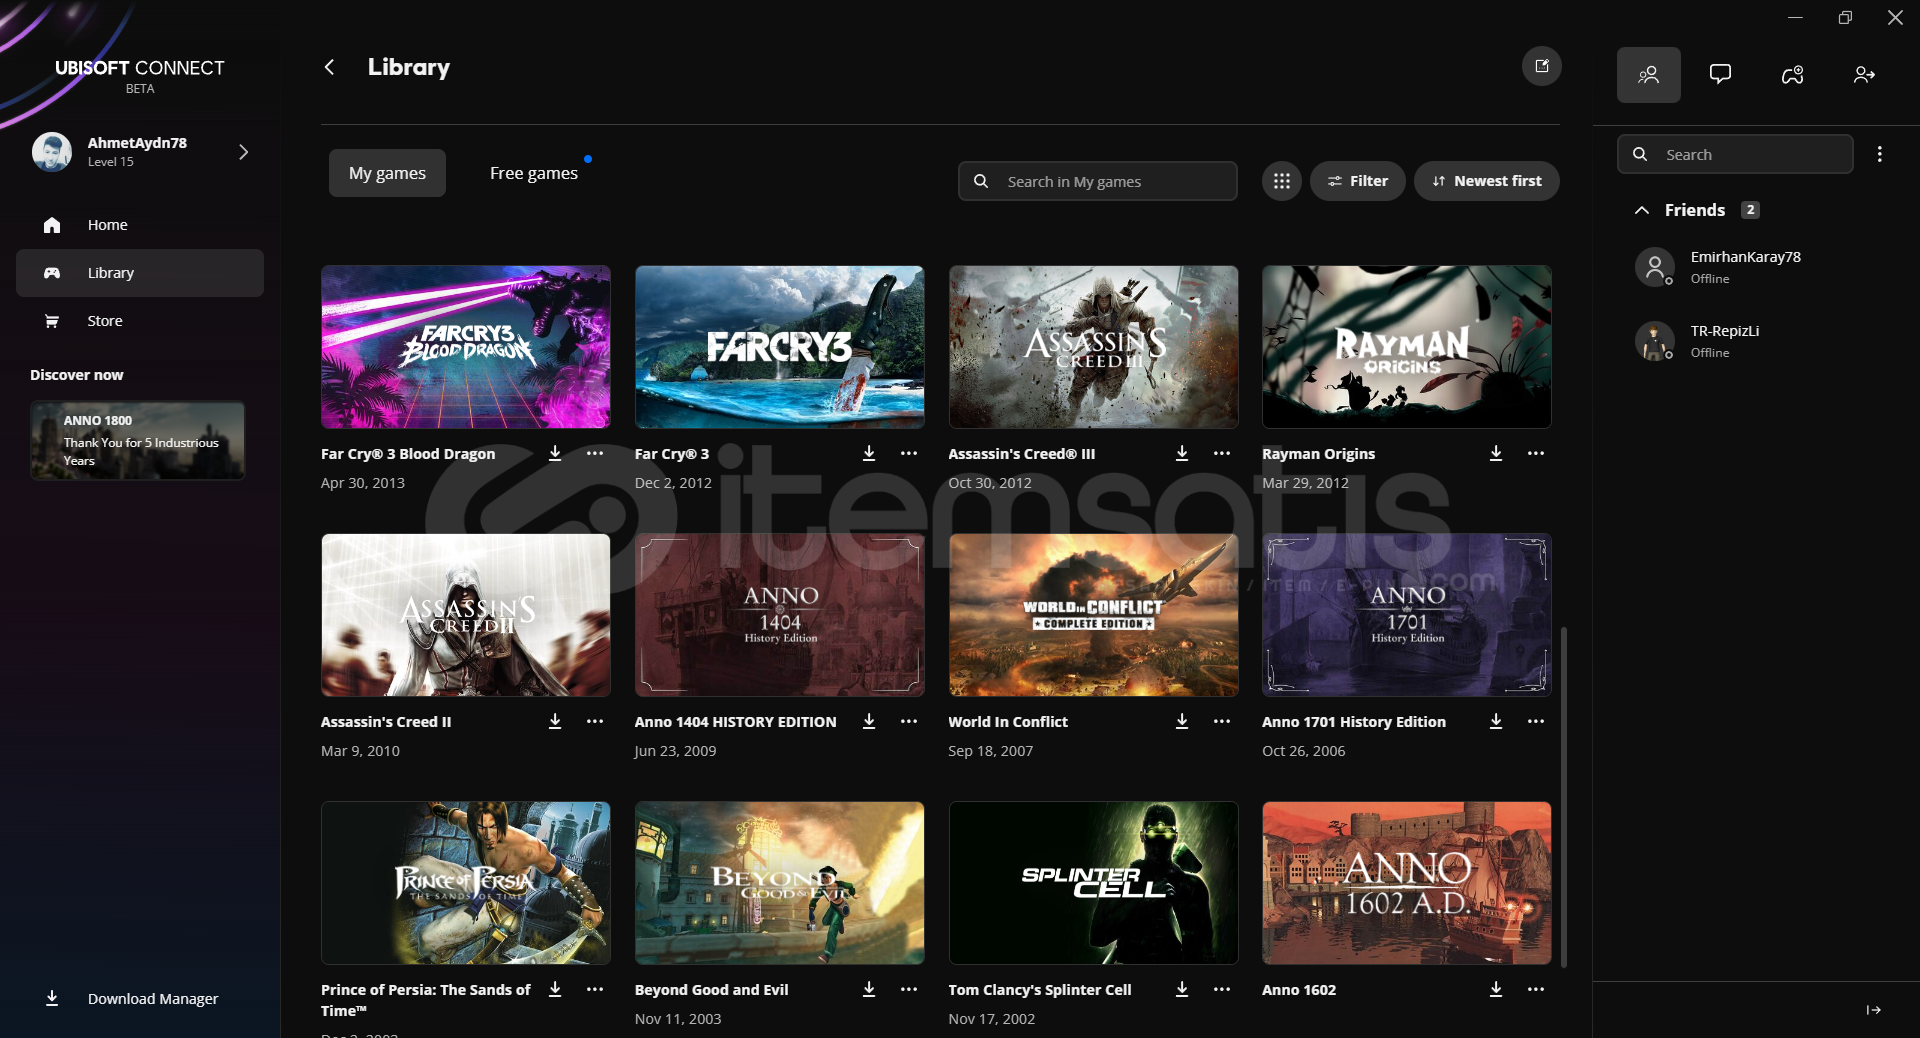Download Prince of Persia: The Sands of Time
This screenshot has width=1920, height=1038.
[555, 989]
